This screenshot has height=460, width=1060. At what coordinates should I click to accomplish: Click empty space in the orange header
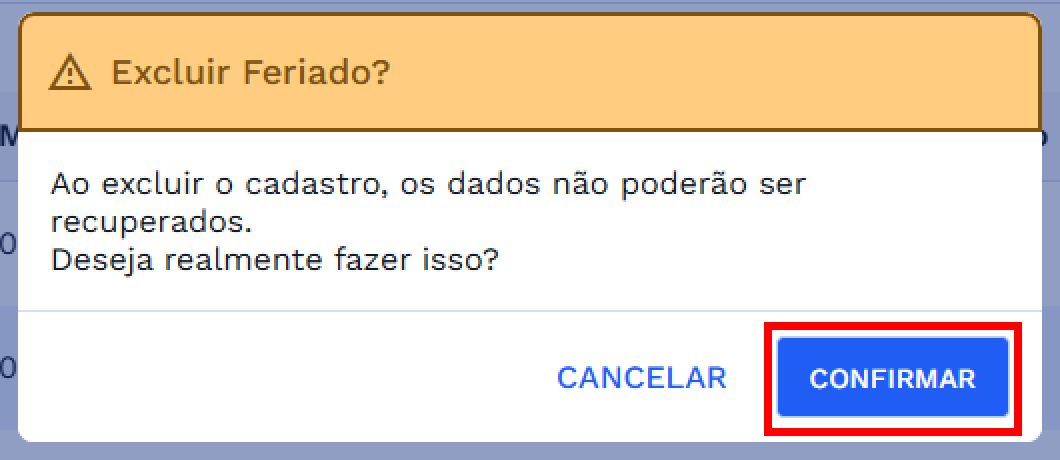point(700,73)
